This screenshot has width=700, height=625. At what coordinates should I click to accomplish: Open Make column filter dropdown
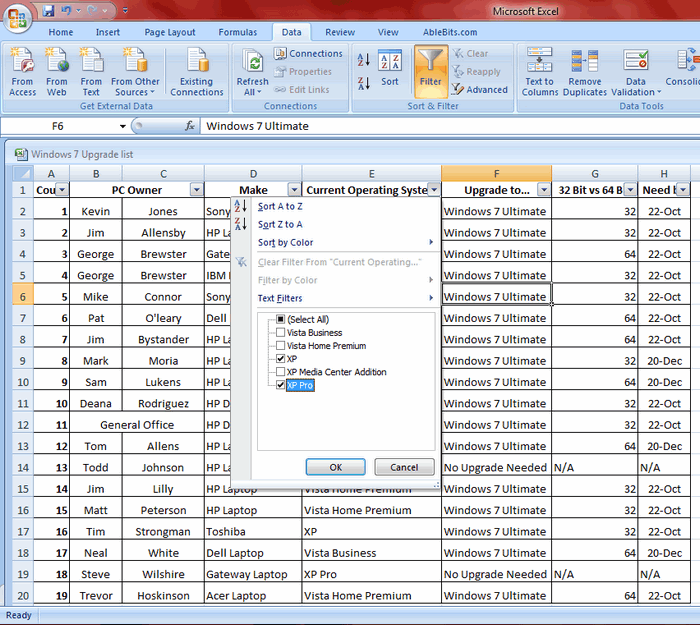click(x=294, y=190)
